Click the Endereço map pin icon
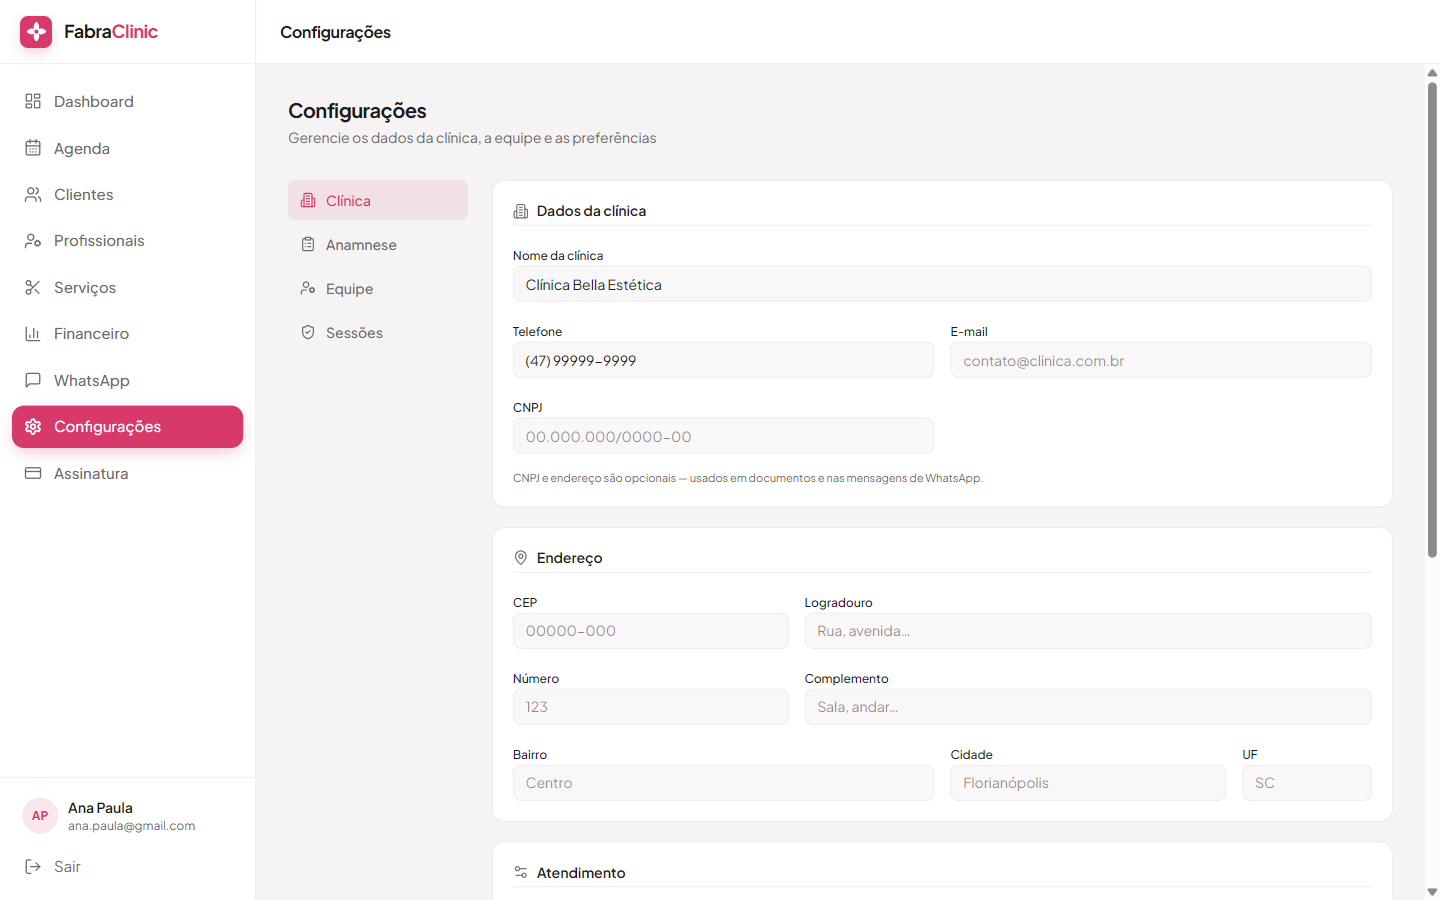Image resolution: width=1440 pixels, height=900 pixels. coord(521,558)
